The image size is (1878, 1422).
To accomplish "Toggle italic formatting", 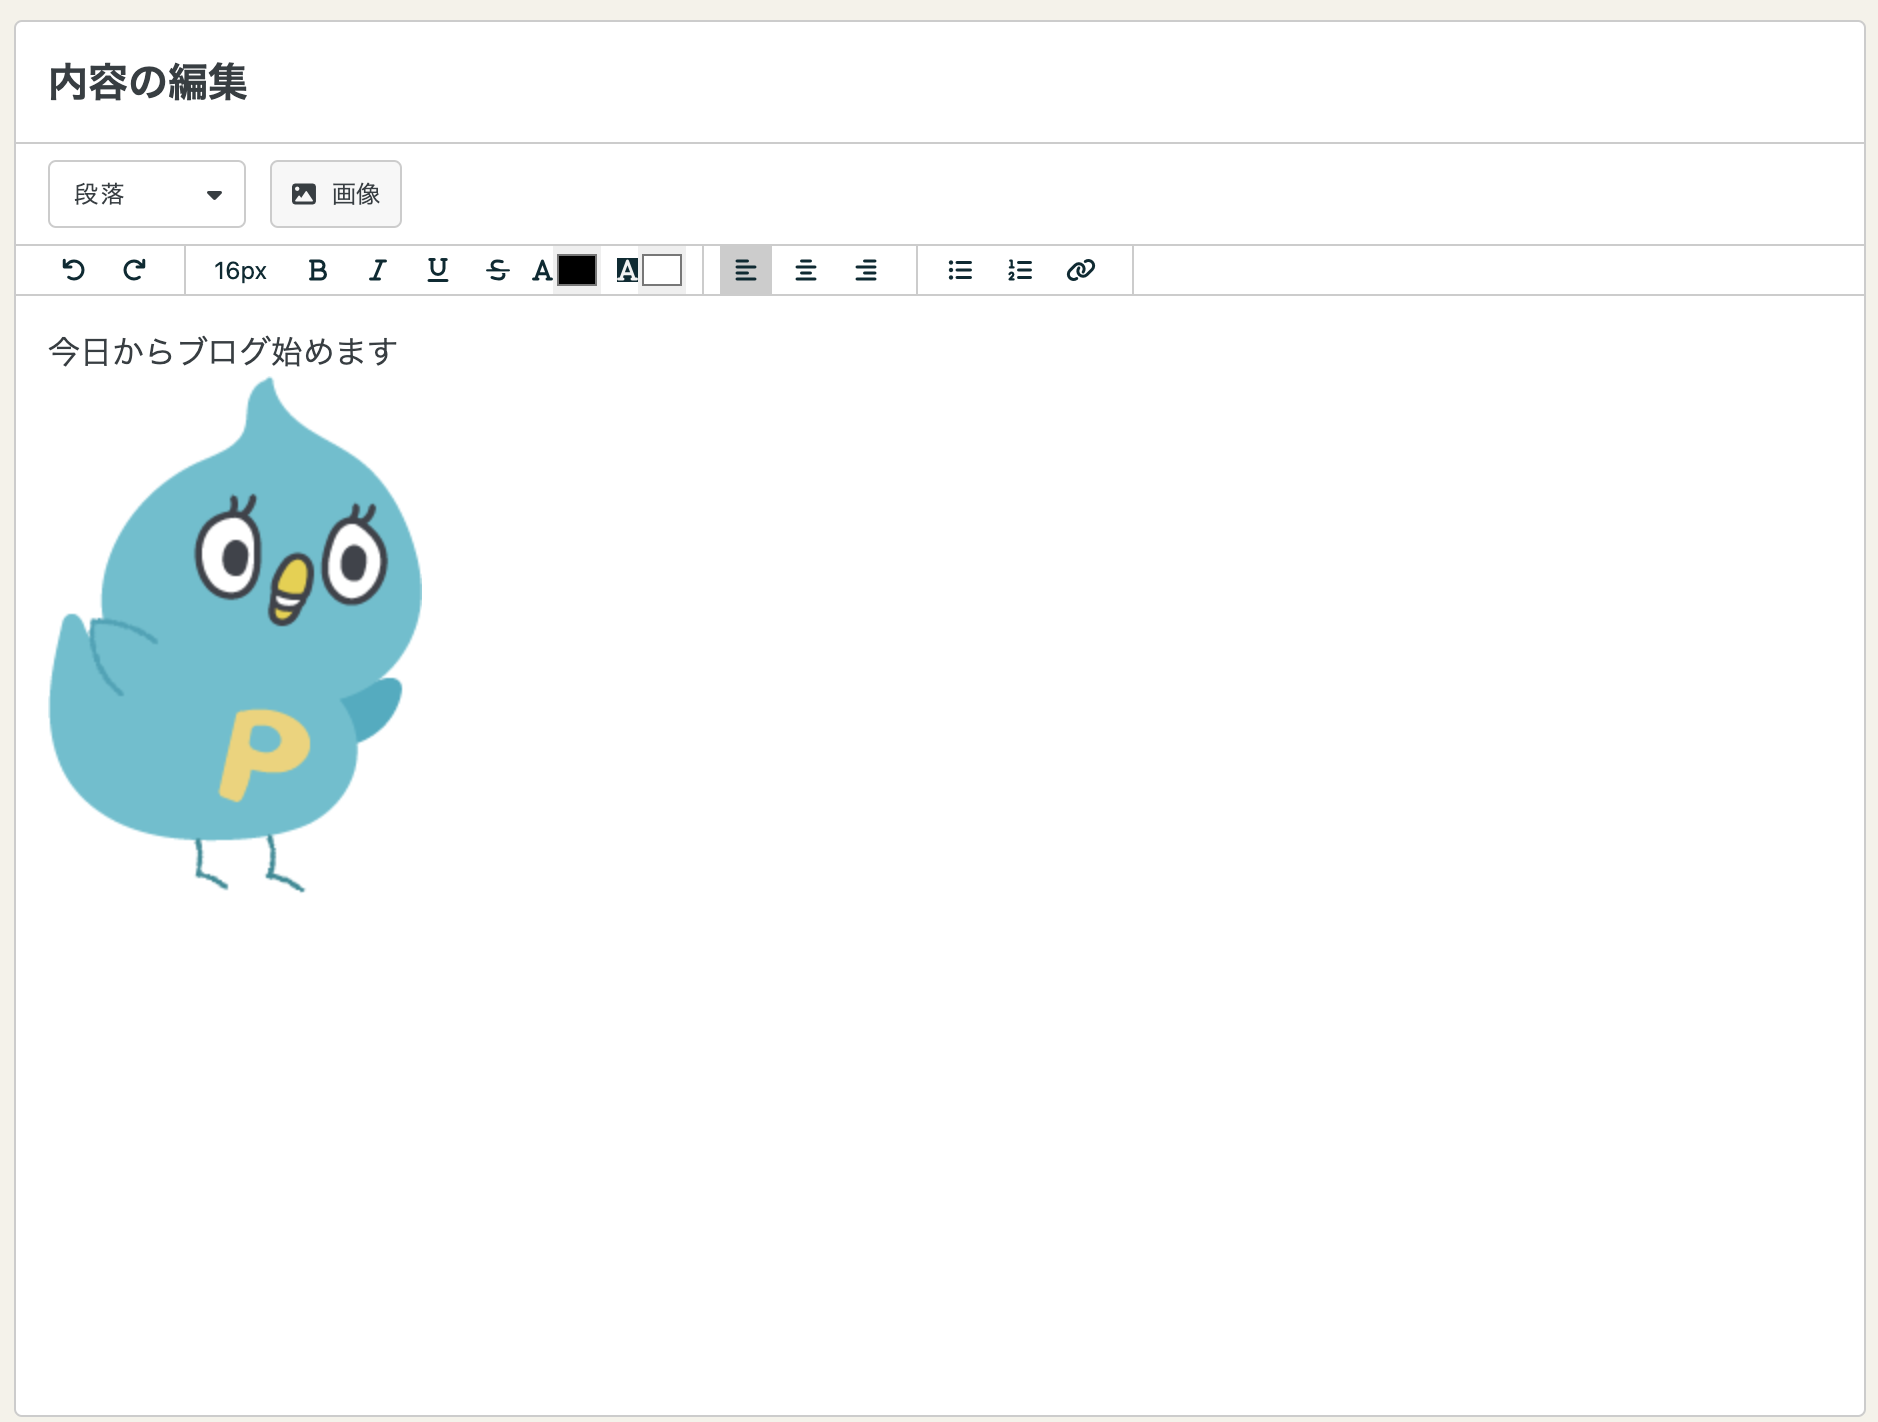I will click(x=378, y=270).
